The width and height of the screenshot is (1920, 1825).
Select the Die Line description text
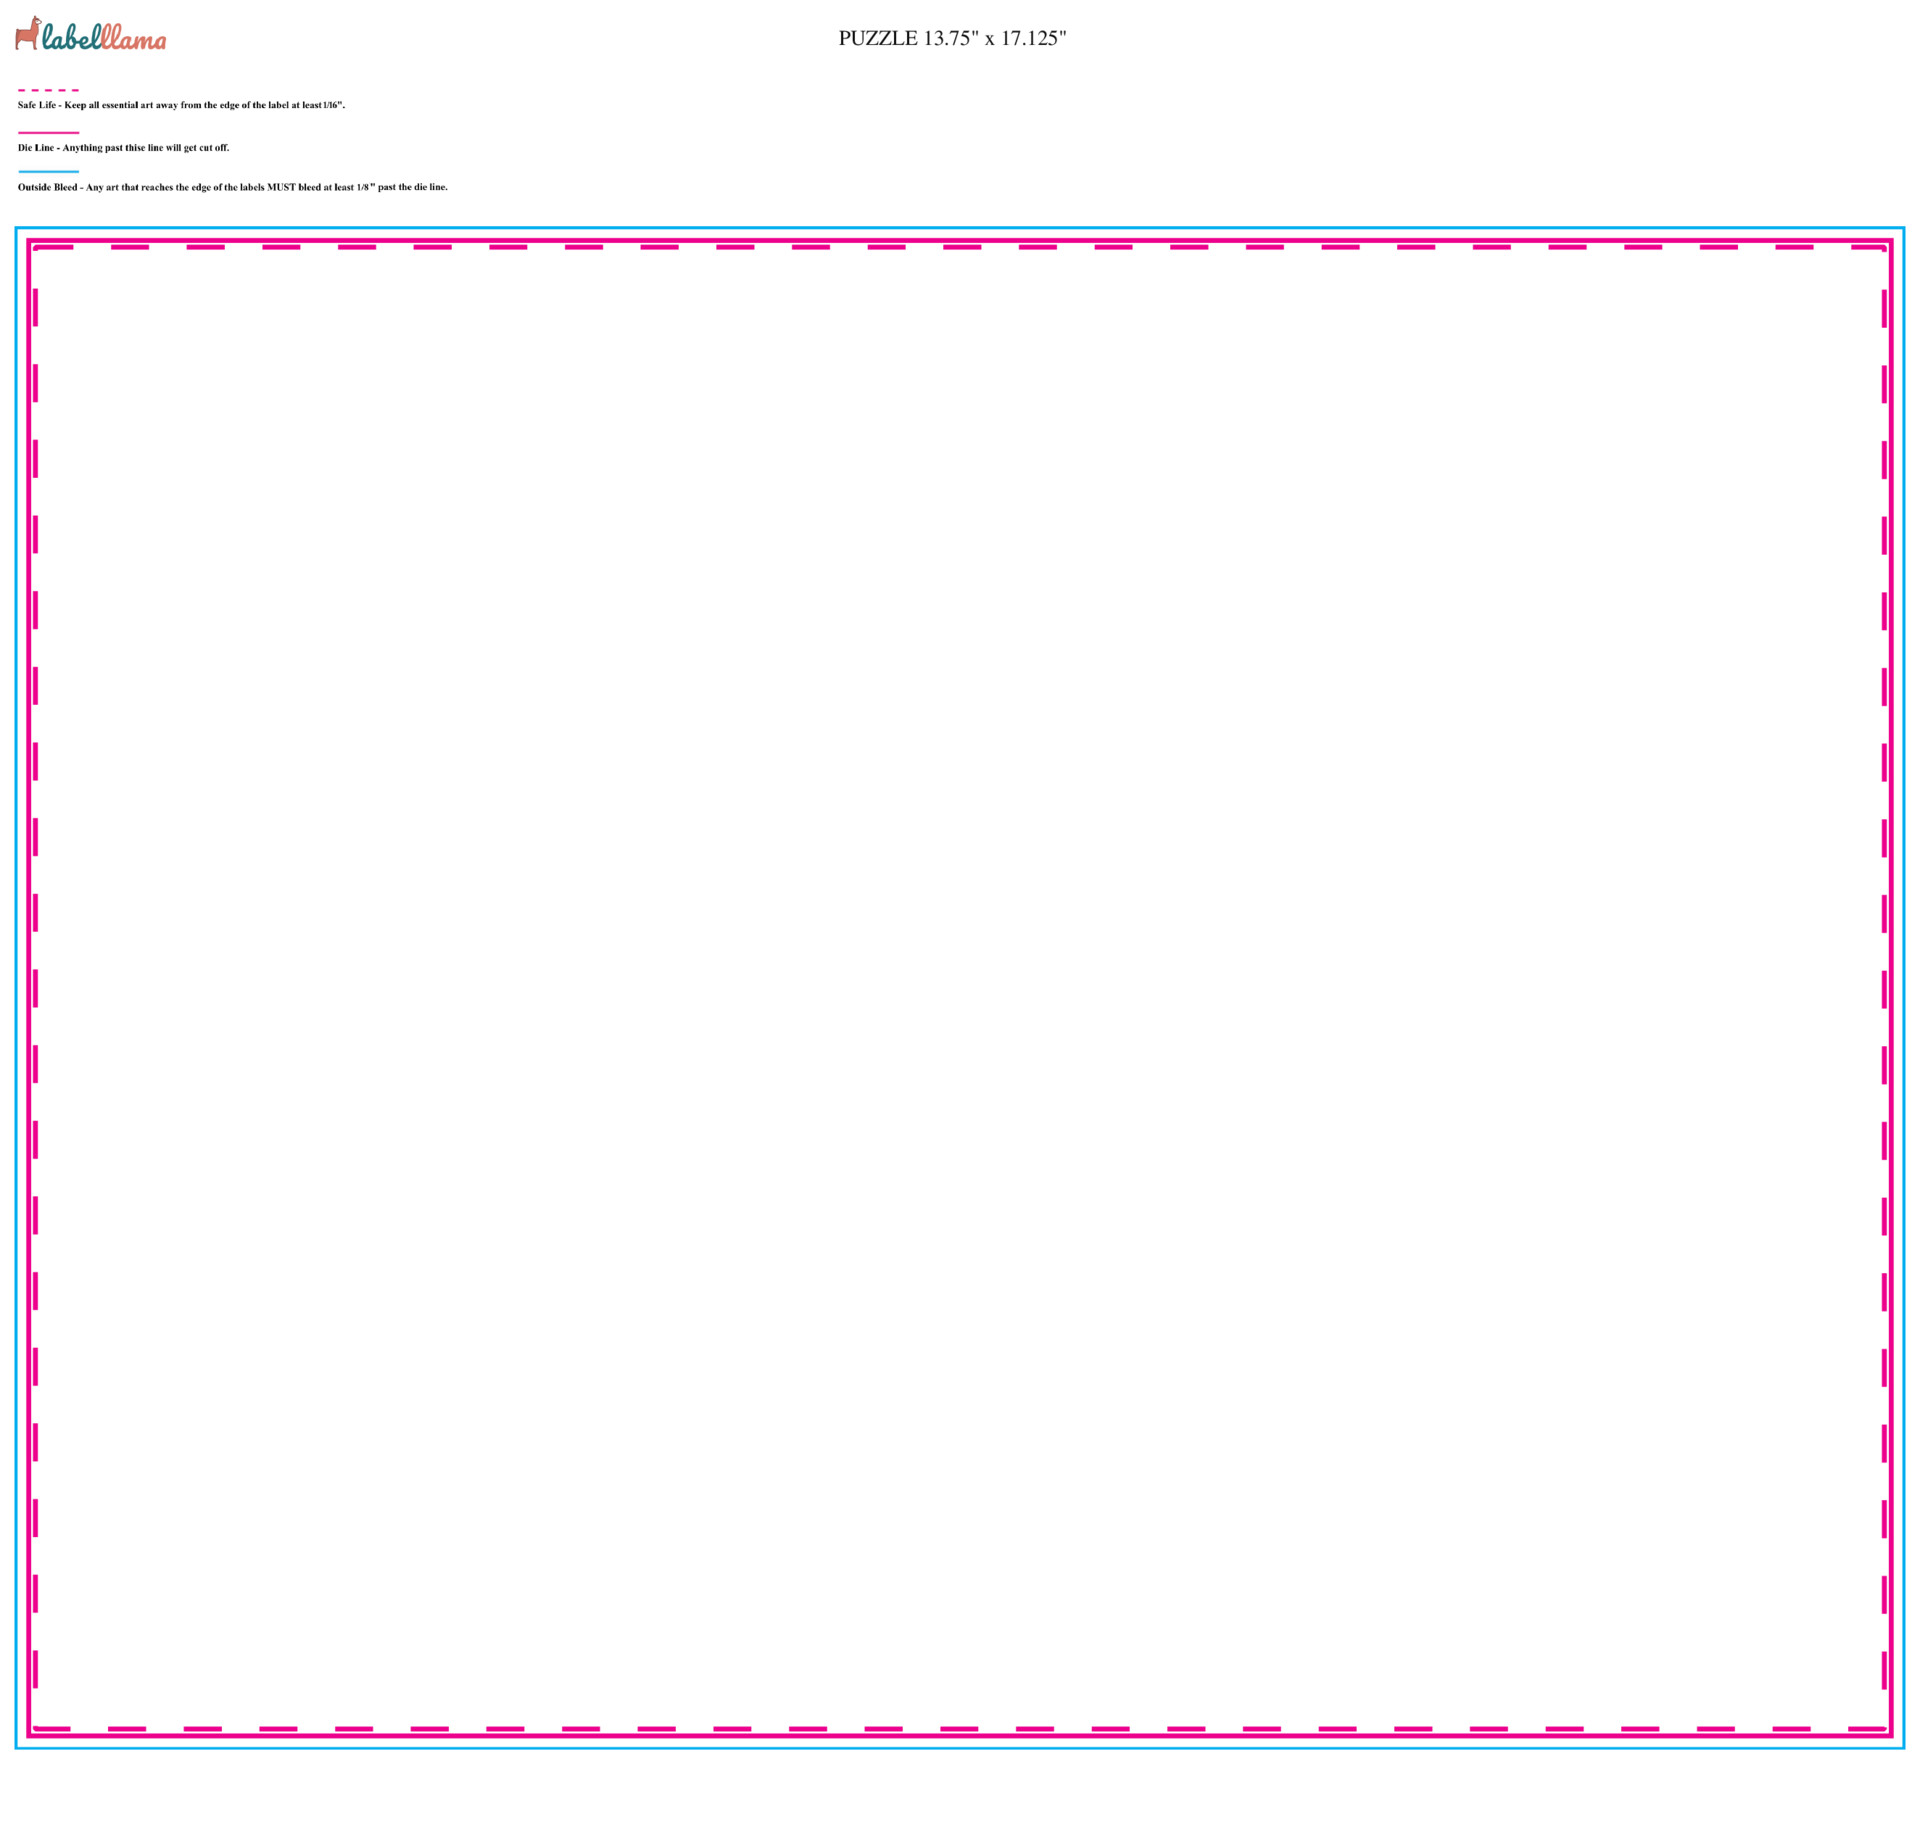pyautogui.click(x=123, y=148)
